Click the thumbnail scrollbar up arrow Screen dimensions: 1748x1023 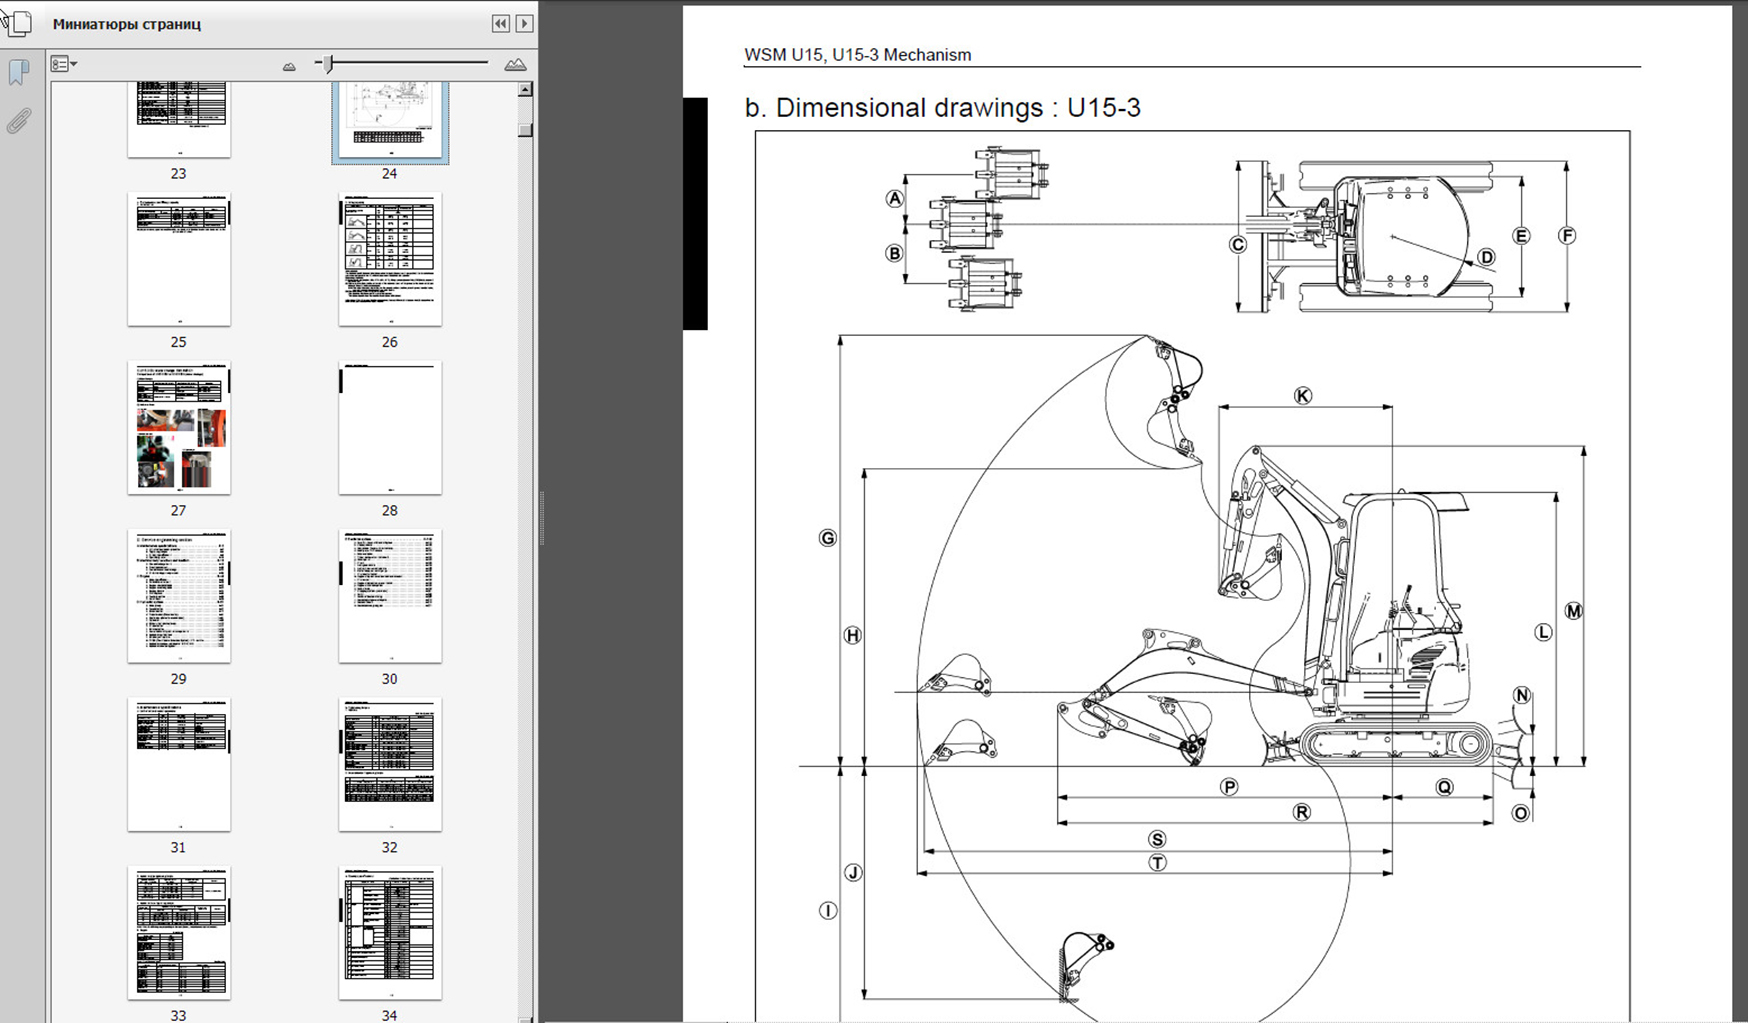[525, 90]
